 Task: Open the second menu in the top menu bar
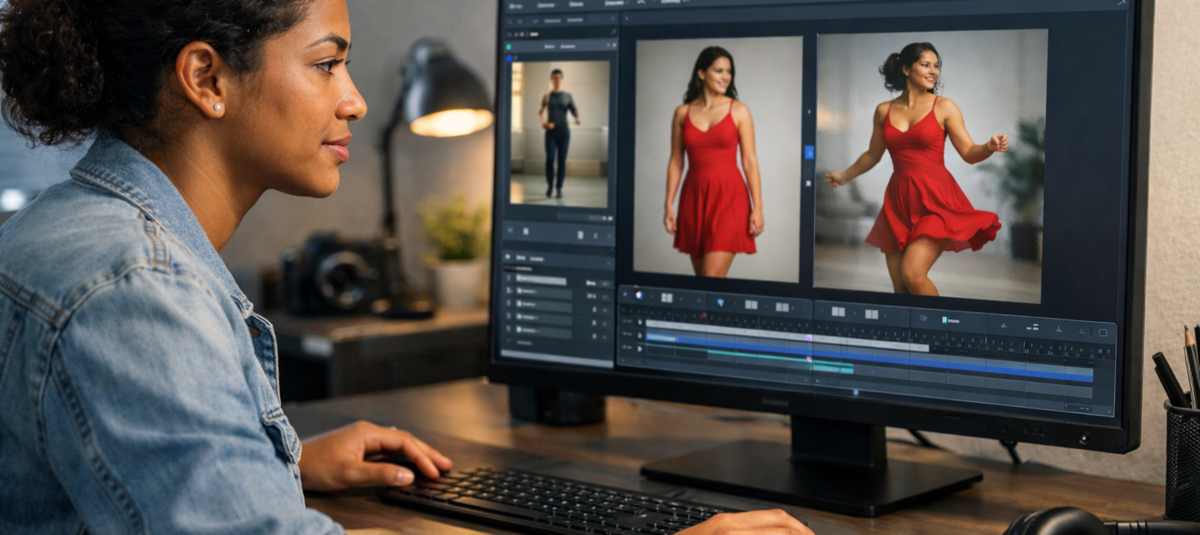[546, 5]
